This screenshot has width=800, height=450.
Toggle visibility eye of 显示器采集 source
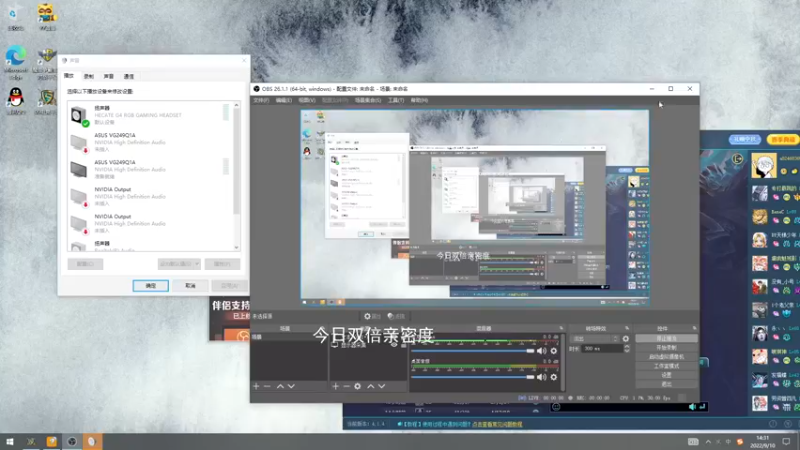394,345
